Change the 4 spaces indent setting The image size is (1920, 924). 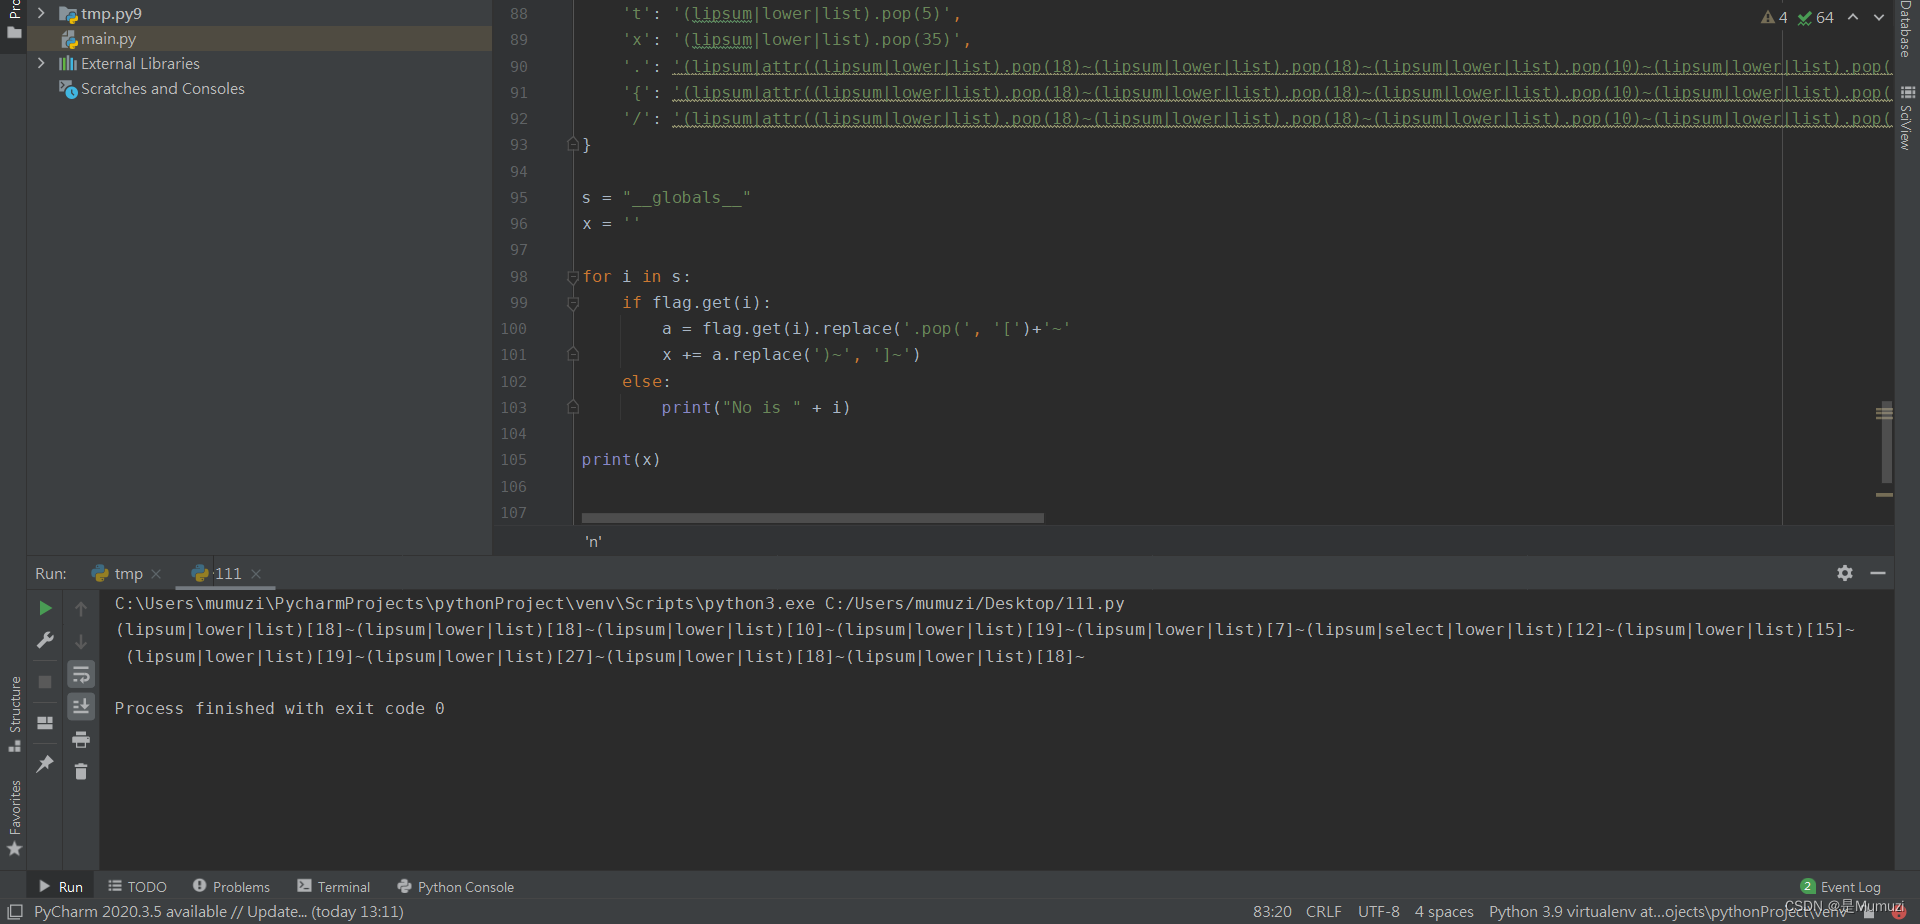coord(1444,912)
